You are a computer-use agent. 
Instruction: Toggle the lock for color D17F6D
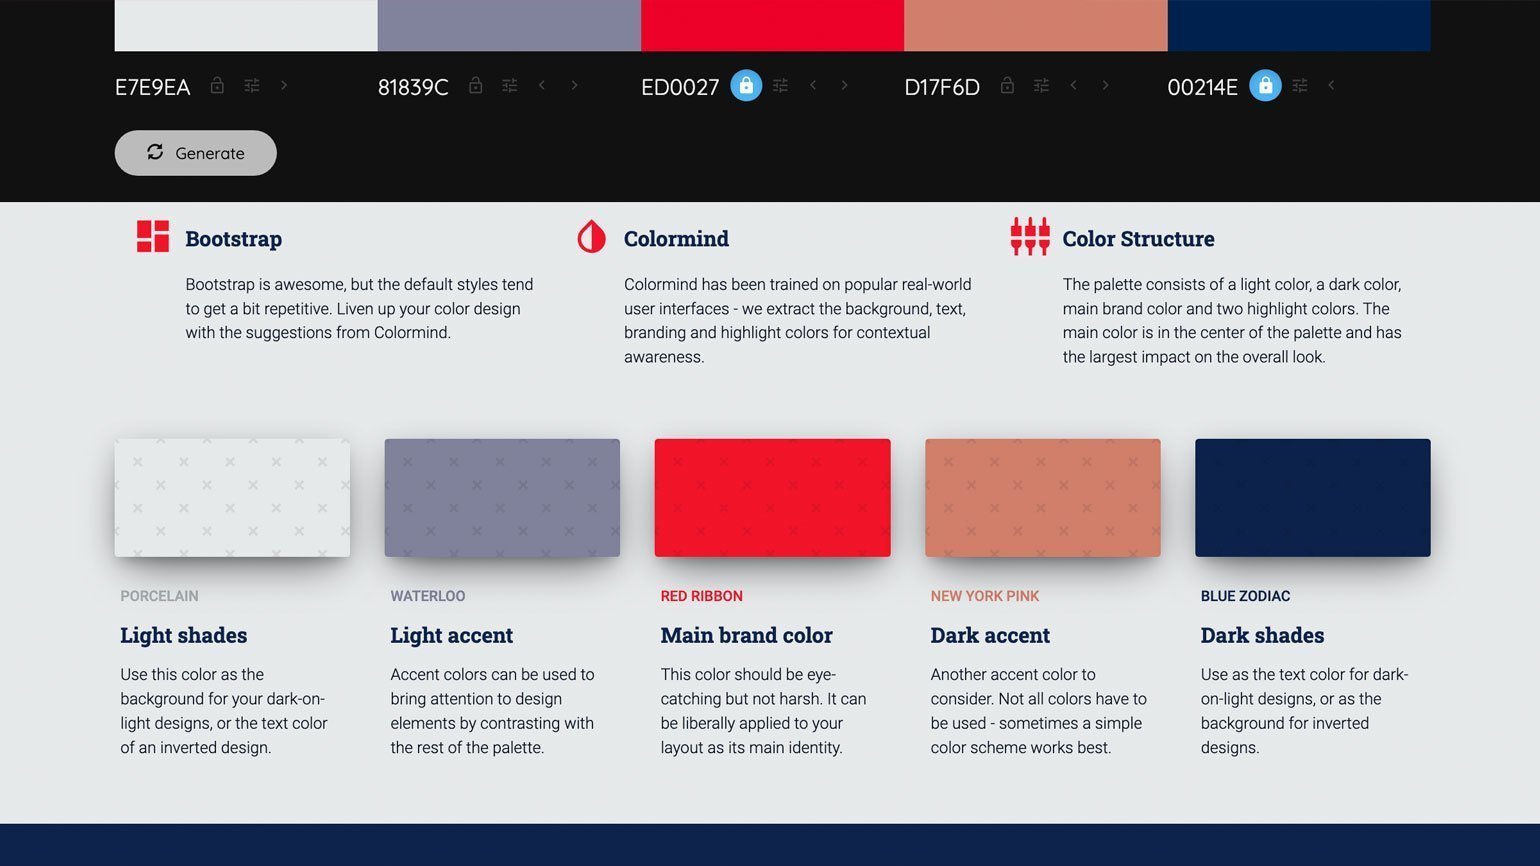point(1007,86)
